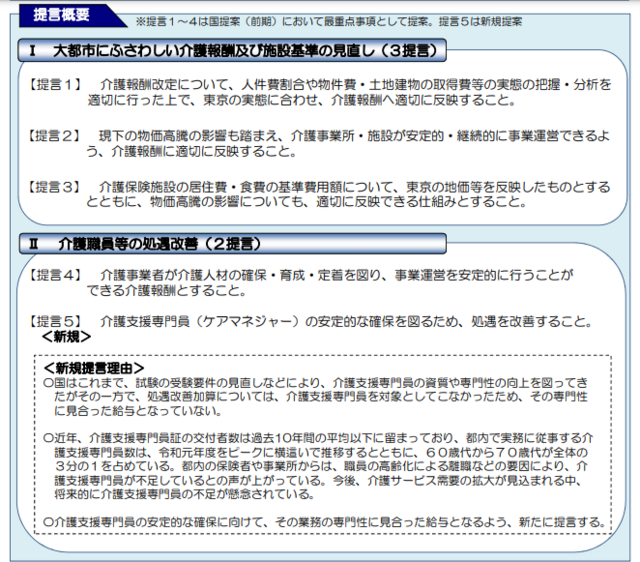This screenshot has width=640, height=562.
Task: Click the 【提言1】 label
Action: pos(56,87)
